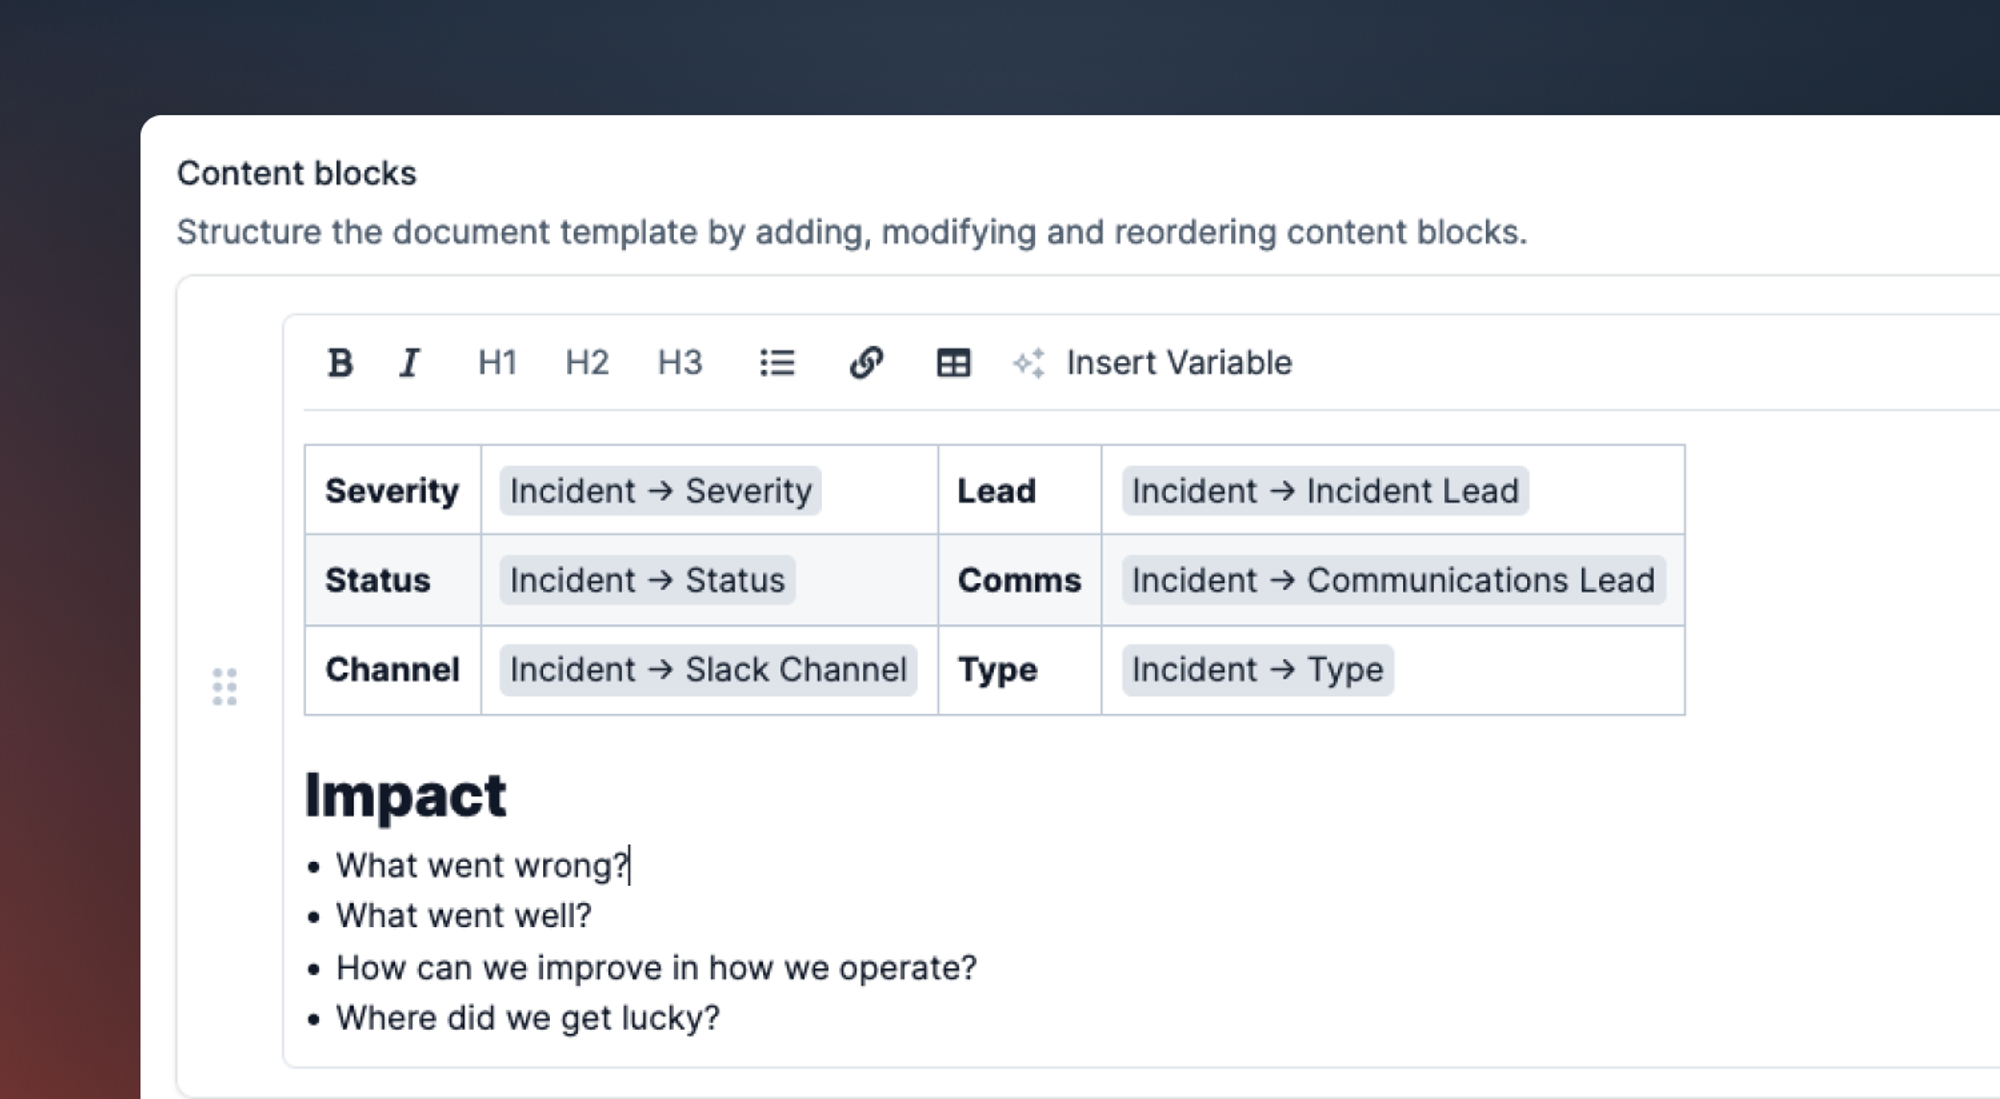
Task: Toggle italic formatting in editor toolbar
Action: [409, 363]
